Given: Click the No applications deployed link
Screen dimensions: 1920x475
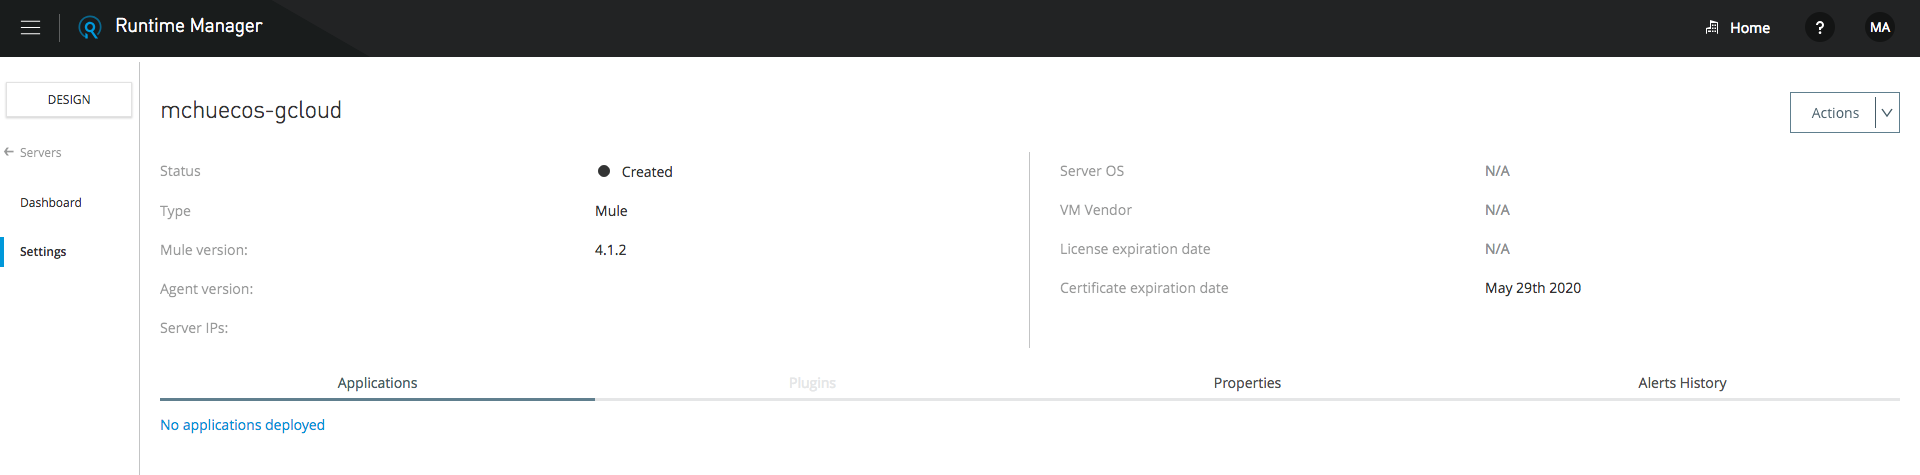Looking at the screenshot, I should pyautogui.click(x=242, y=425).
